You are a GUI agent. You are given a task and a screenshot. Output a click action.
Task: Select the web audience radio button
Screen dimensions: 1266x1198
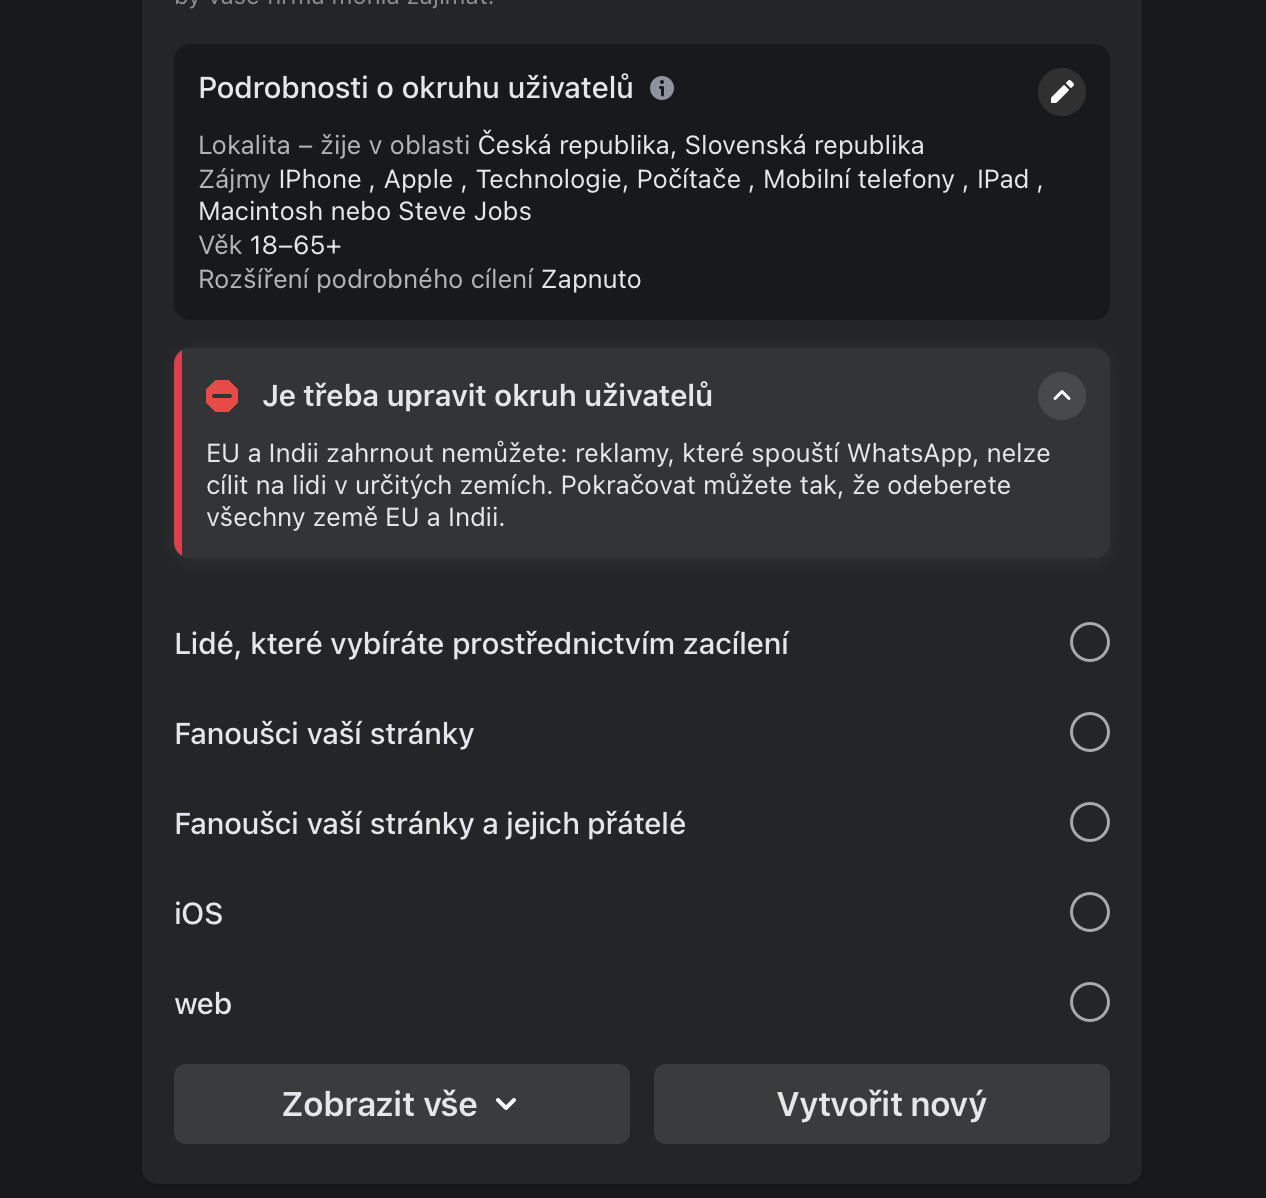[1089, 1002]
